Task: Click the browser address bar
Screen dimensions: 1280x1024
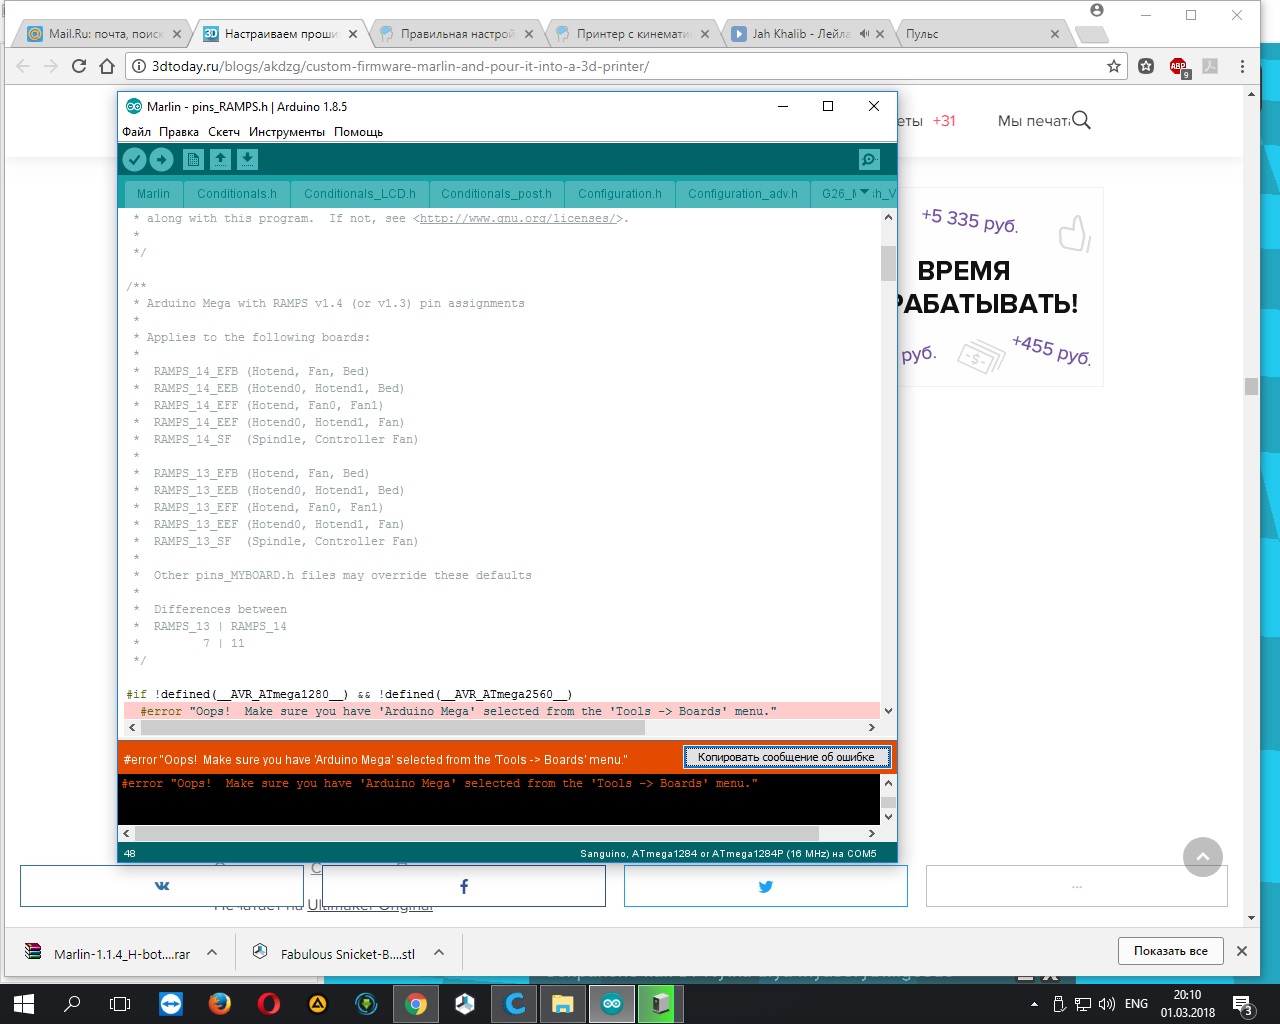Action: (x=620, y=66)
